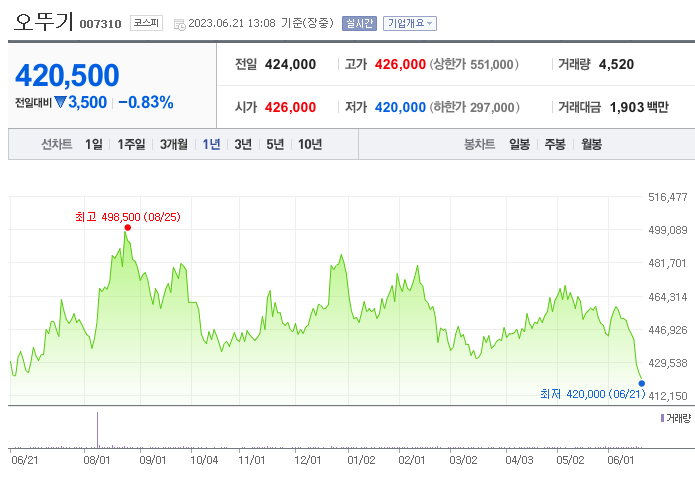Click the red 최고 peak marker dot

coord(128,228)
